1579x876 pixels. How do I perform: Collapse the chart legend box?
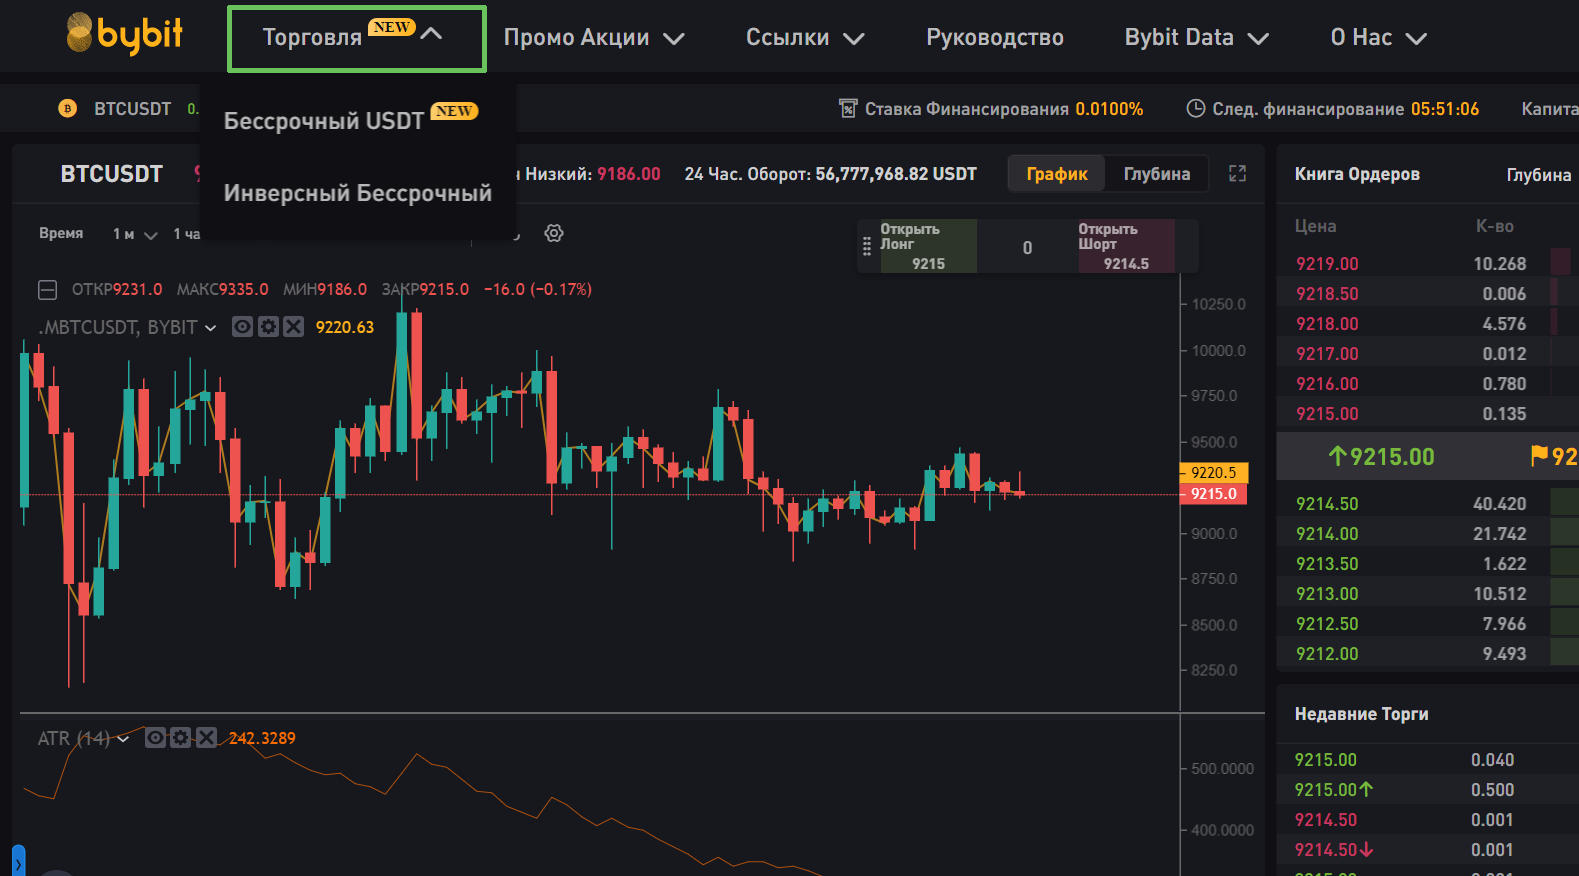(x=47, y=290)
